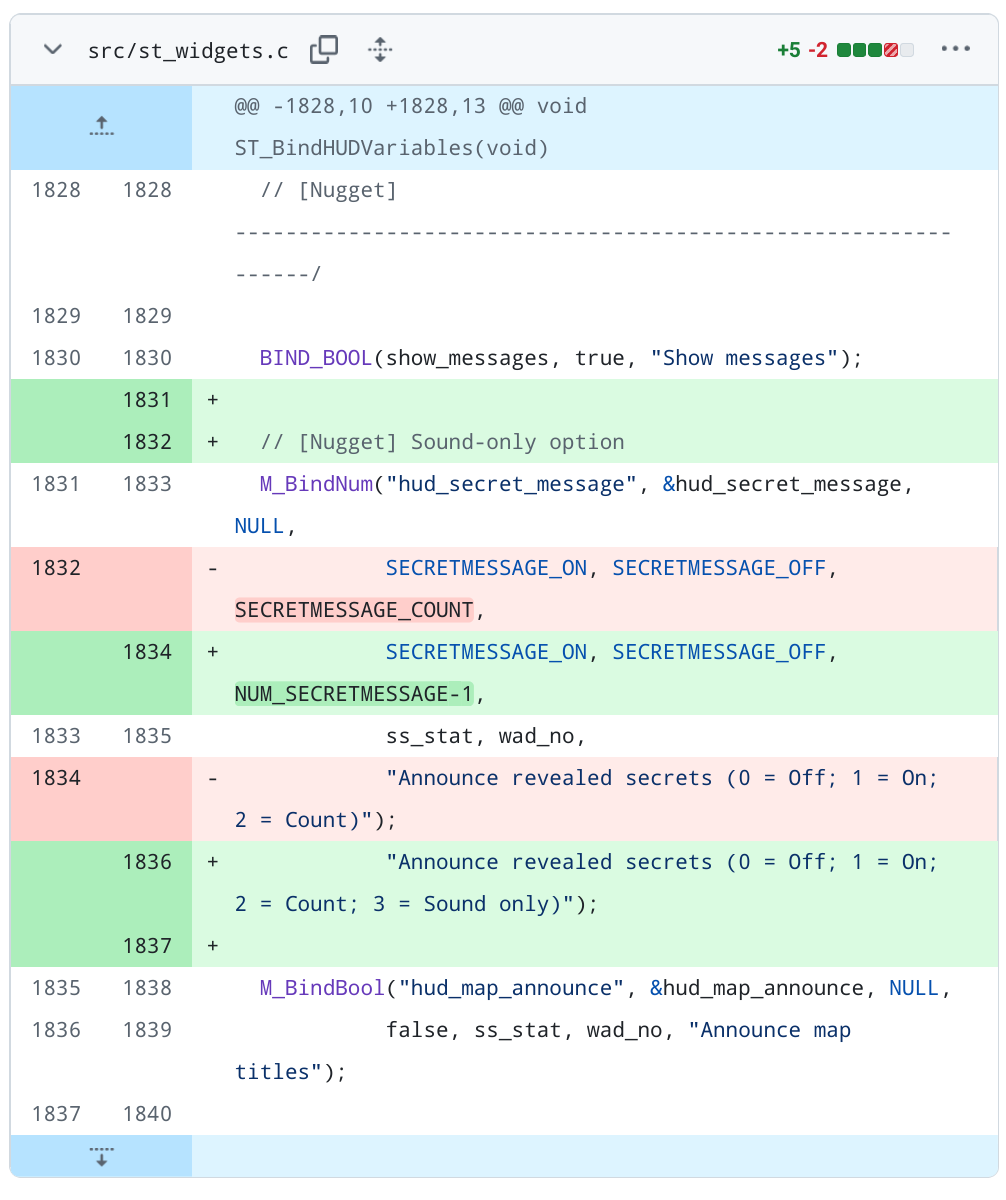
Task: Expand hidden lines below line 1840
Action: point(101,1156)
